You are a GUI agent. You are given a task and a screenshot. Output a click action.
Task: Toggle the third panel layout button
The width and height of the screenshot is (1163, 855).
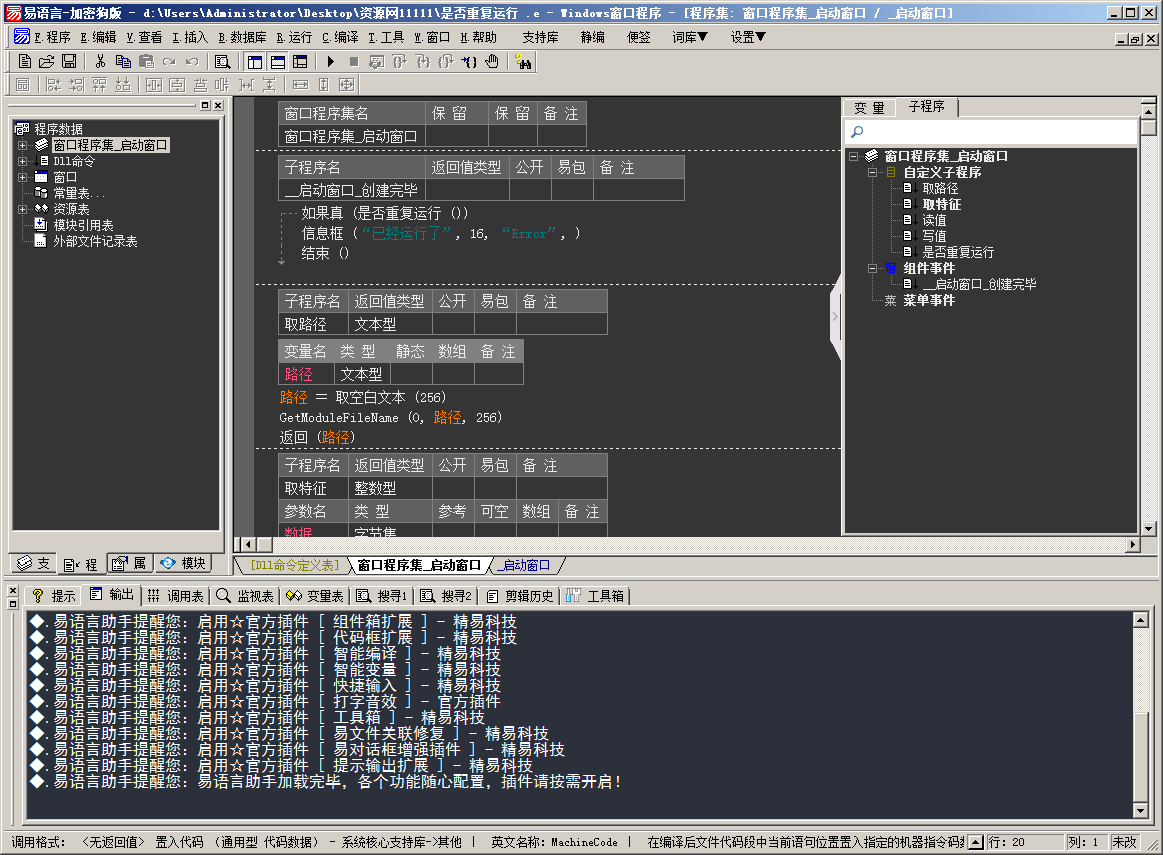point(300,62)
